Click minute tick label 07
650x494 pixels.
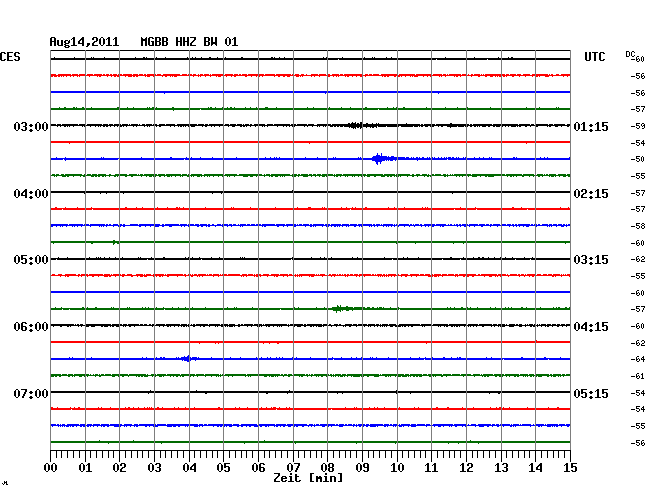pyautogui.click(x=293, y=468)
